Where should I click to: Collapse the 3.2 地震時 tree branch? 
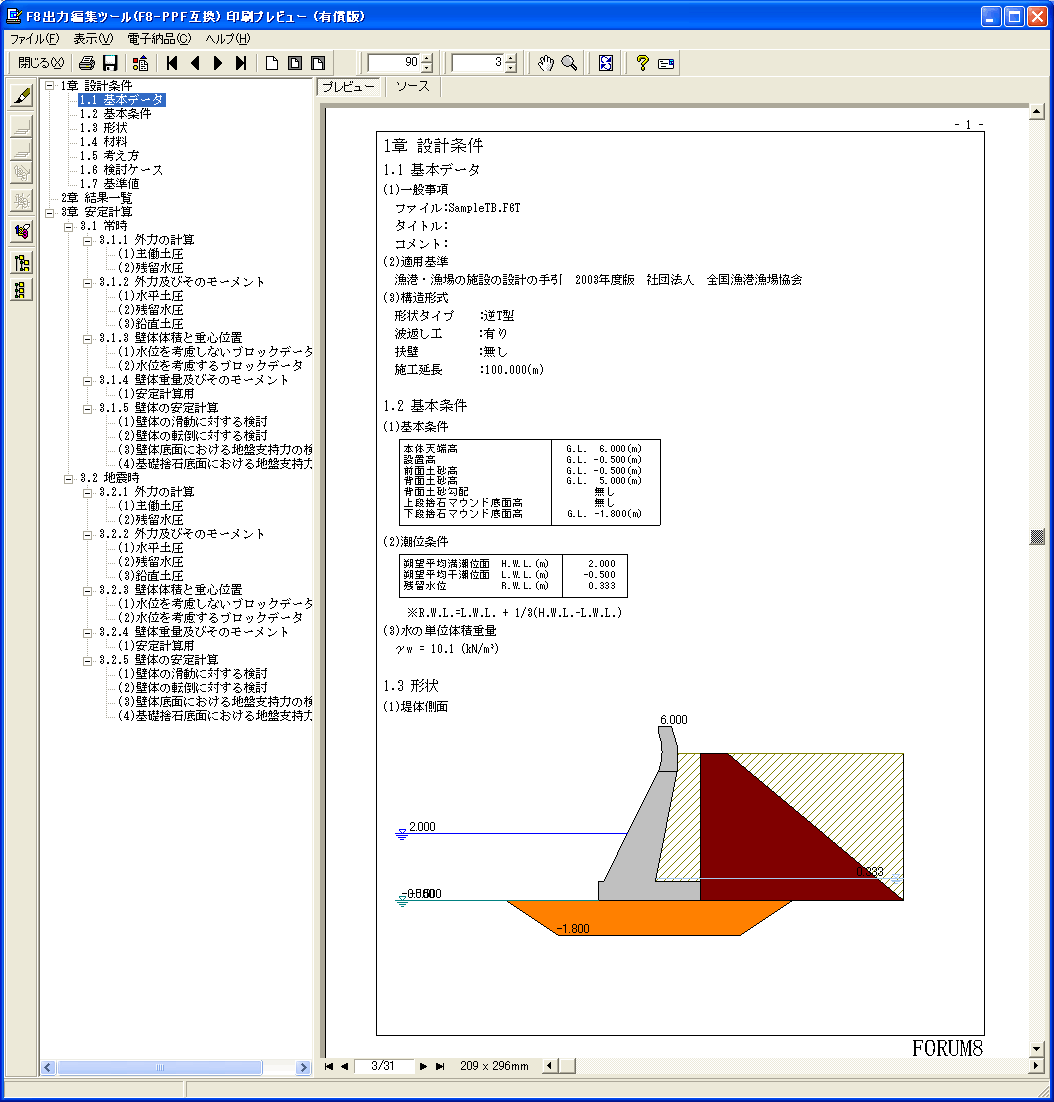pyautogui.click(x=69, y=478)
